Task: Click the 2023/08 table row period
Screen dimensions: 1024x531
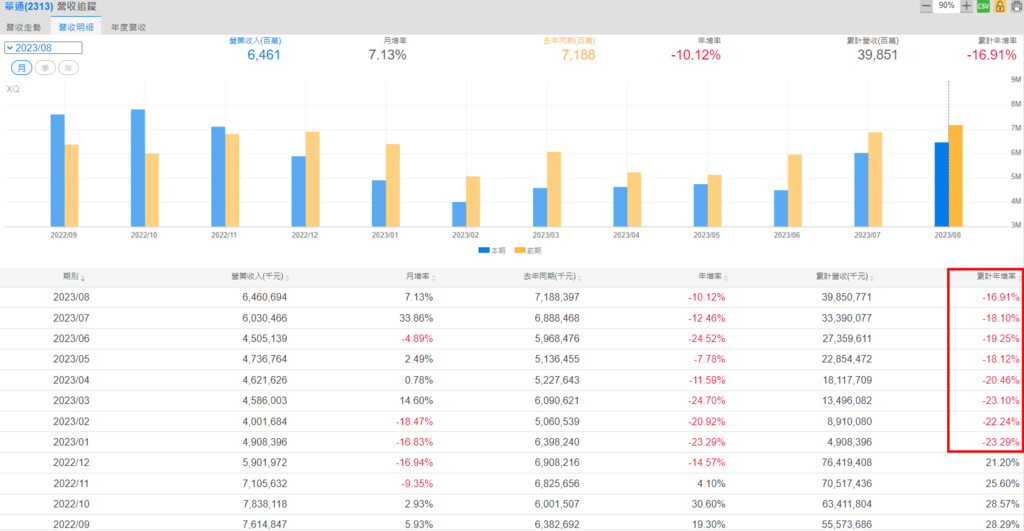Action: (71, 297)
